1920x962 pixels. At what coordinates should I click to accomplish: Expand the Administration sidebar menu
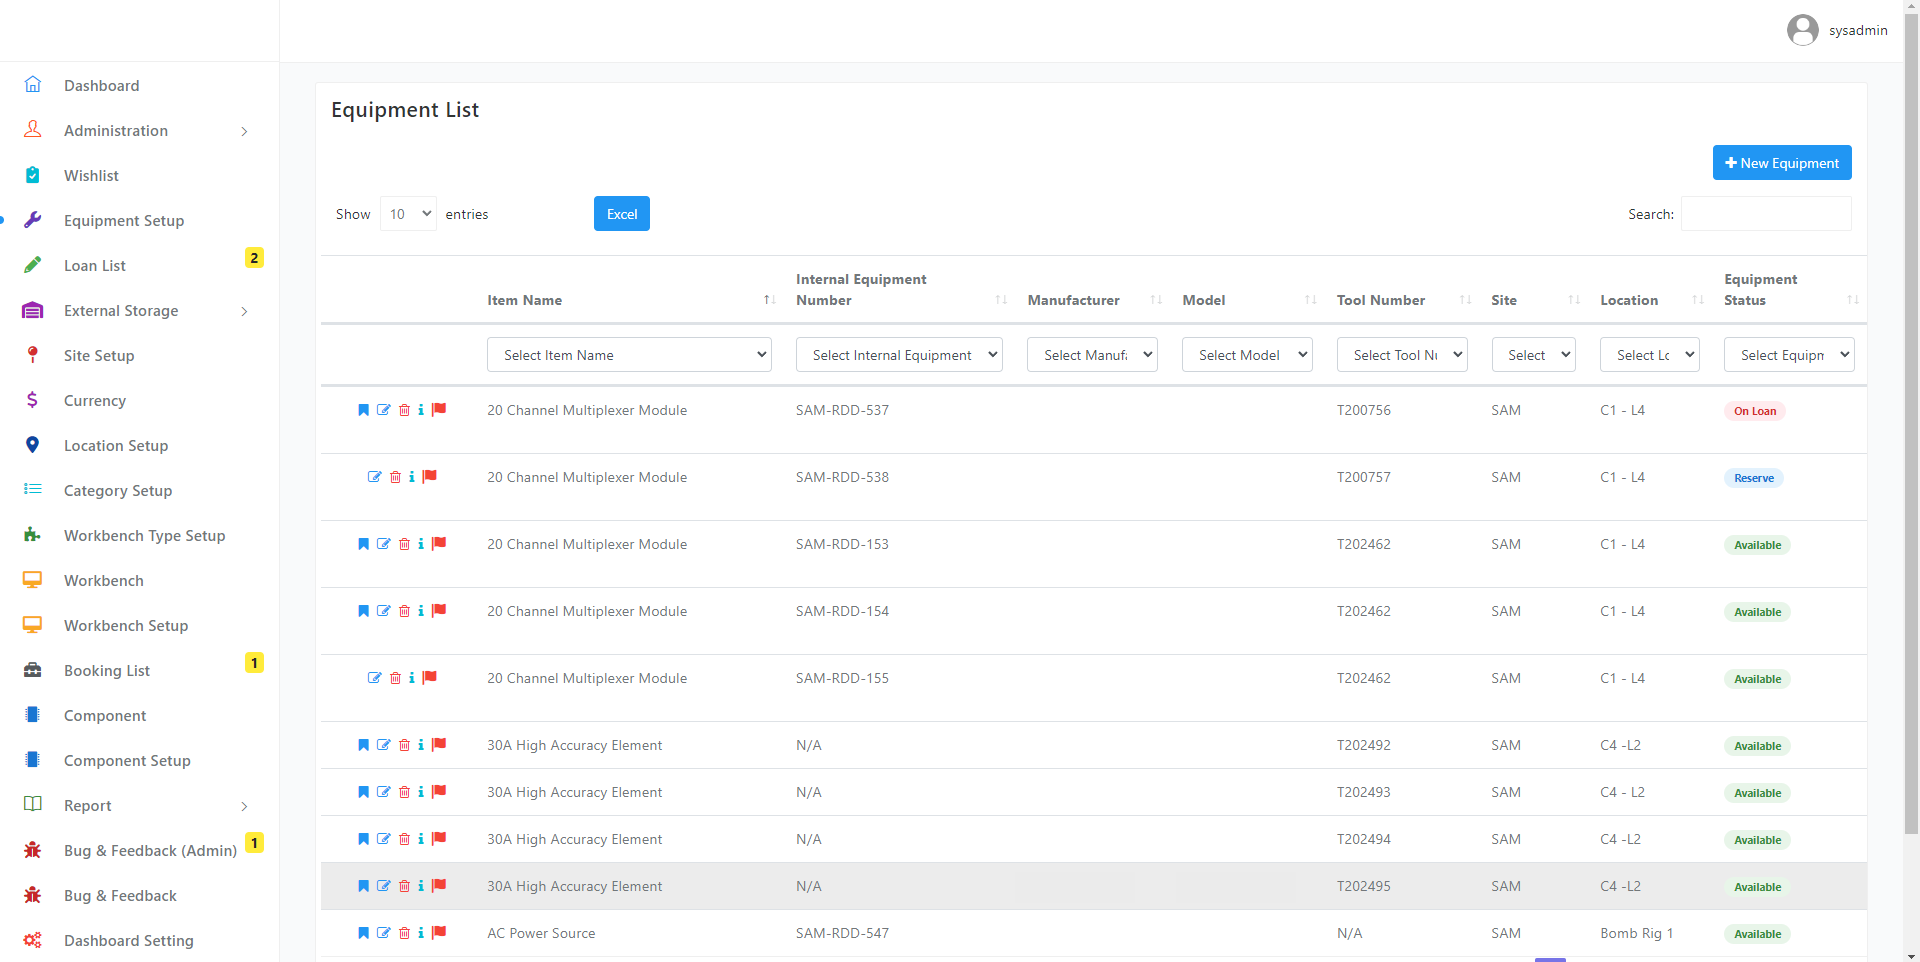pyautogui.click(x=140, y=131)
